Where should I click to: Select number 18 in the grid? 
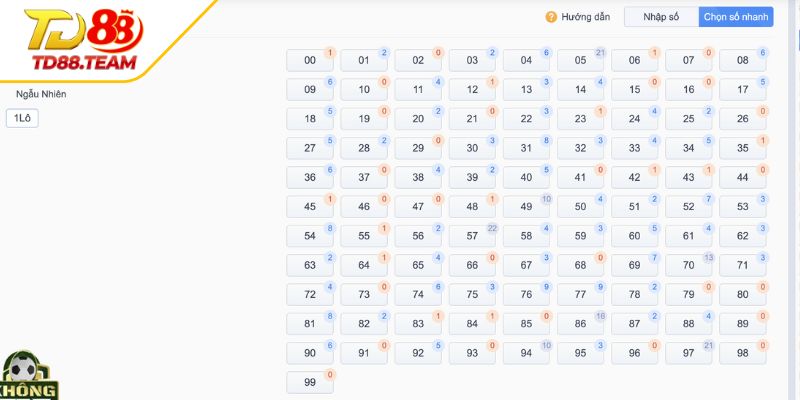[310, 119]
